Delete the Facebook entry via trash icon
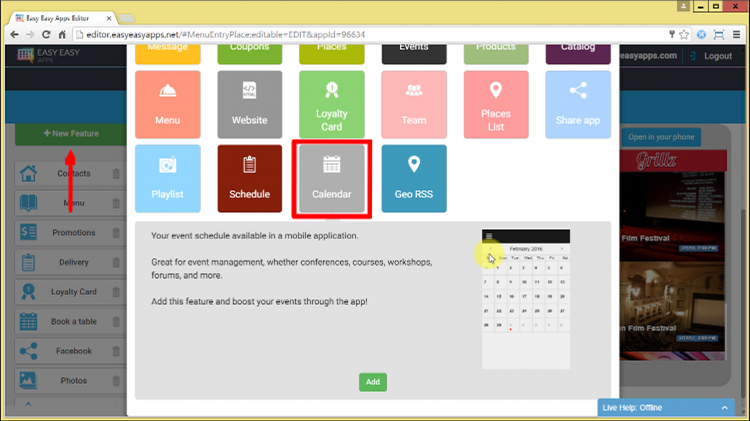This screenshot has height=421, width=750. click(116, 352)
